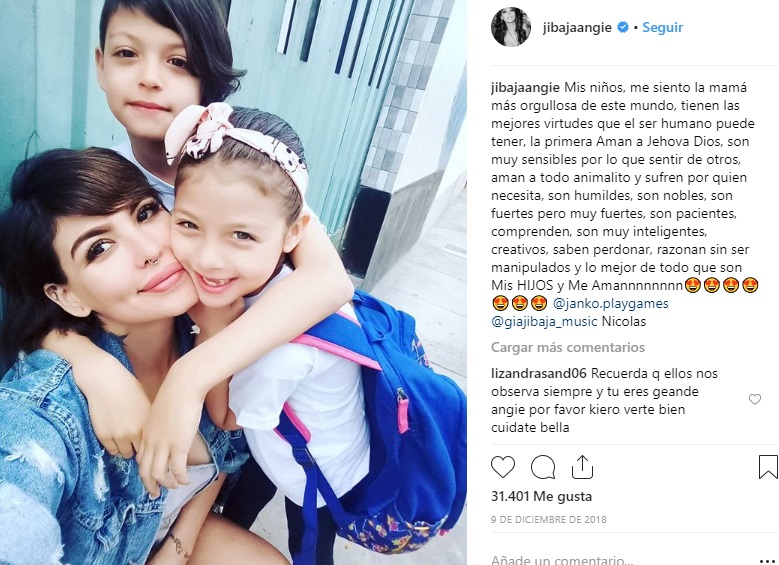Open the 9 de diciembre de 2018 timestamp
The image size is (779, 565).
548,519
